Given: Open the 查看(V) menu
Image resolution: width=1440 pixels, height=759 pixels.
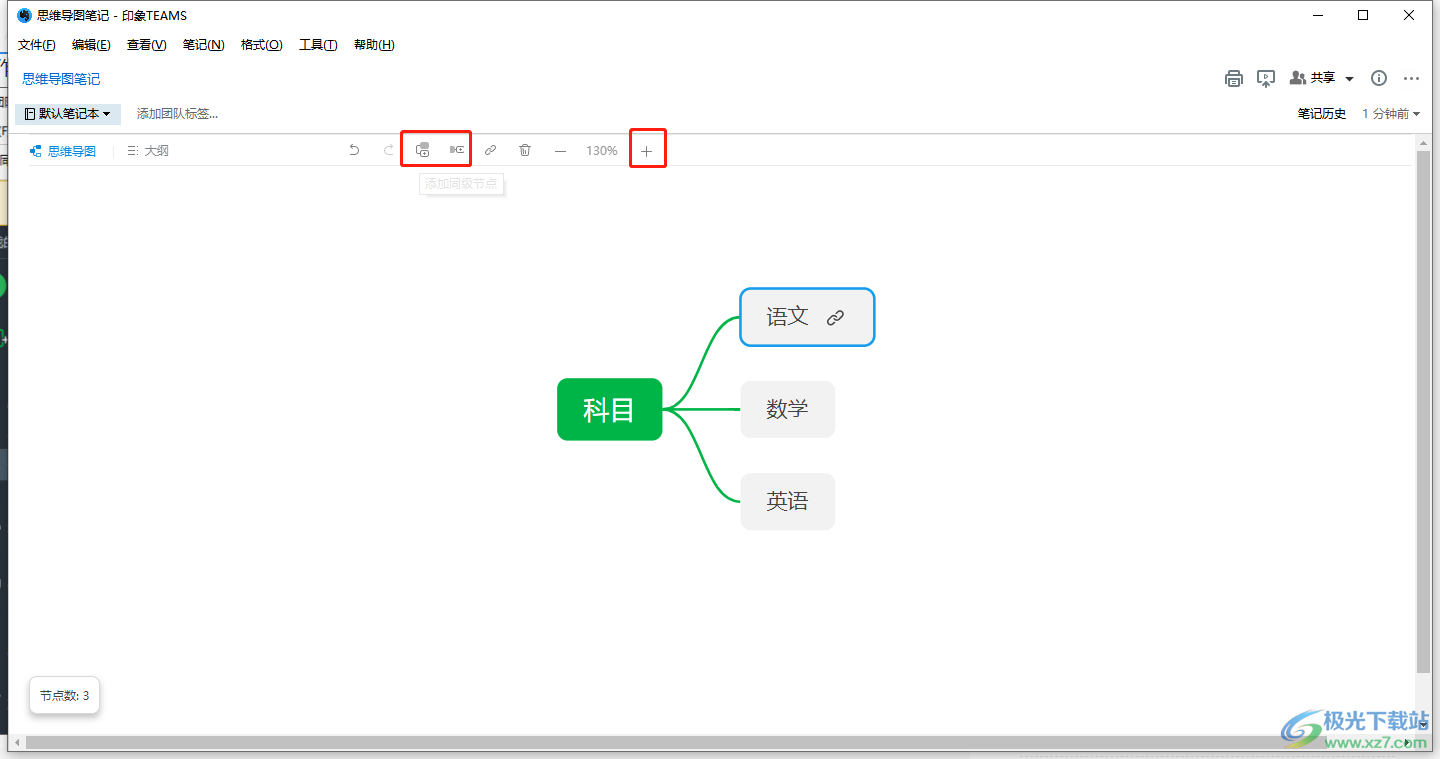Looking at the screenshot, I should [x=147, y=45].
